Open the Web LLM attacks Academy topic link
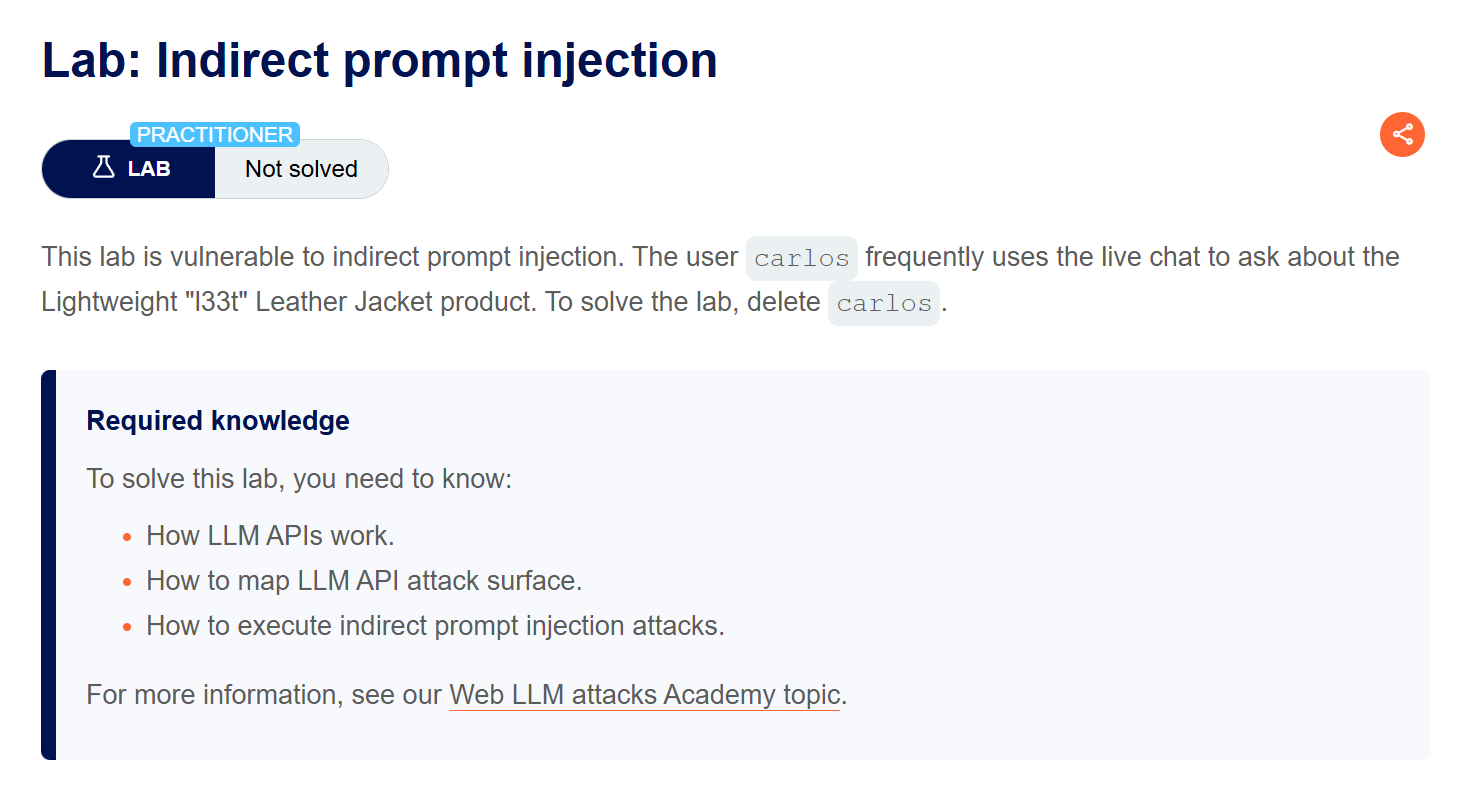1482x787 pixels. 645,694
